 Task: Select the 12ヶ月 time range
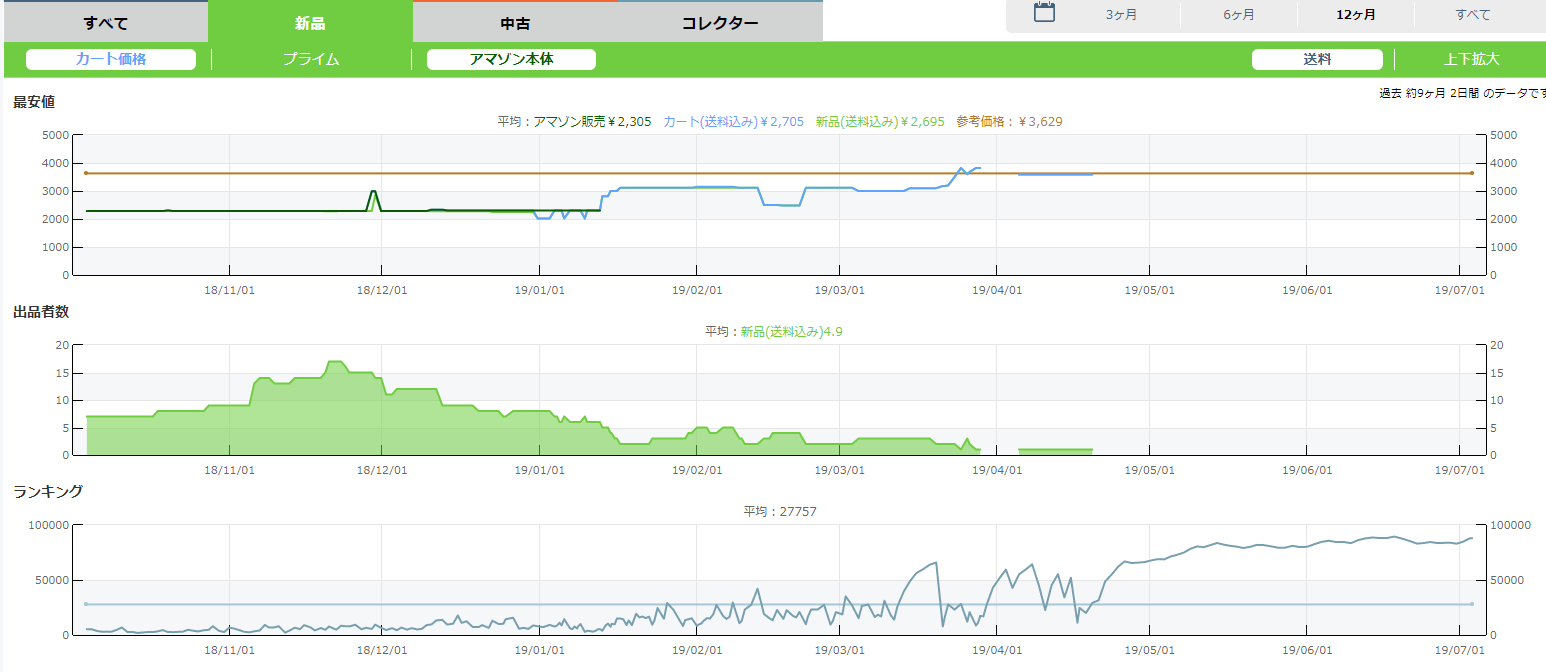[x=1355, y=15]
